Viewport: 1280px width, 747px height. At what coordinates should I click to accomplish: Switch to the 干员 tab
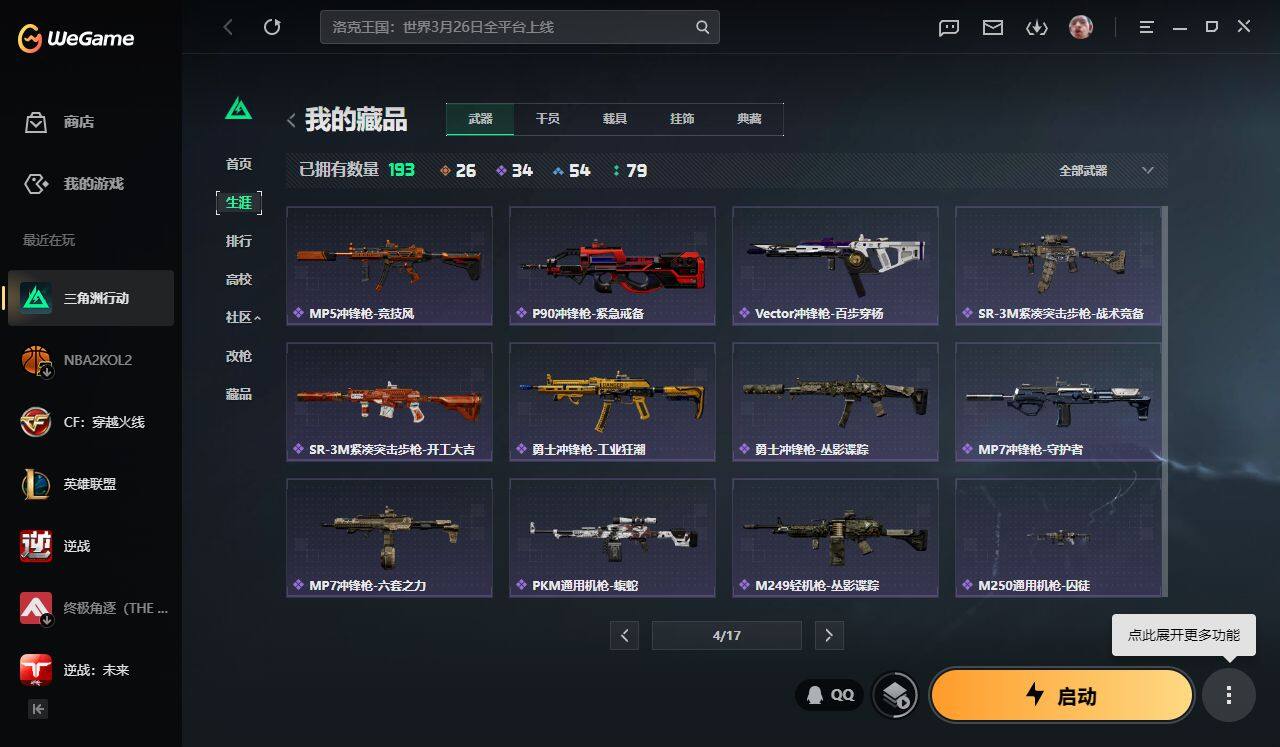point(548,119)
